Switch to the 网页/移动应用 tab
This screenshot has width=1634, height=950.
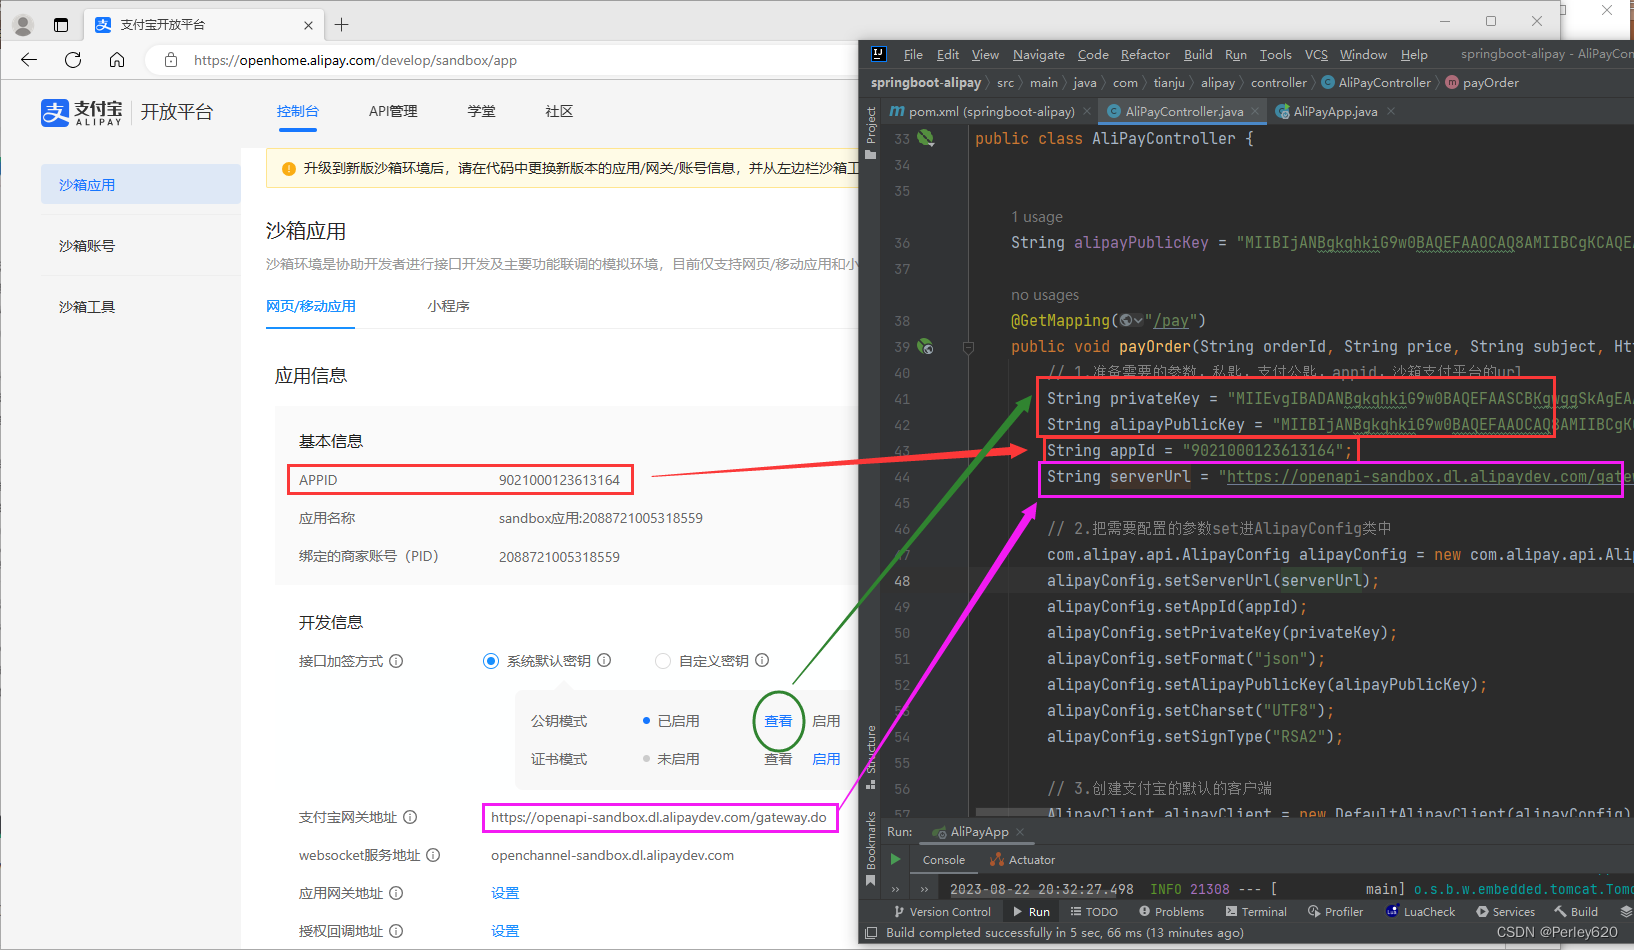pyautogui.click(x=311, y=306)
